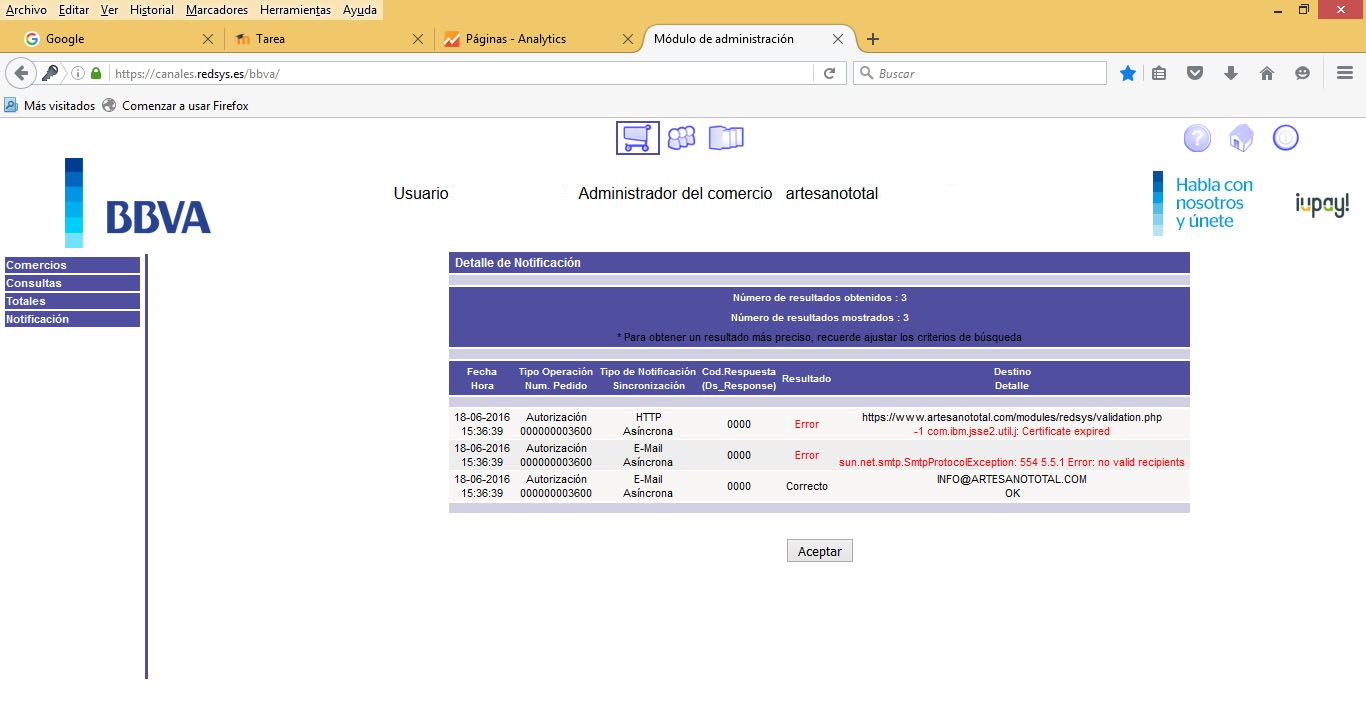This screenshot has height=728, width=1366.
Task: Open the Totales sidebar section
Action: 72,301
